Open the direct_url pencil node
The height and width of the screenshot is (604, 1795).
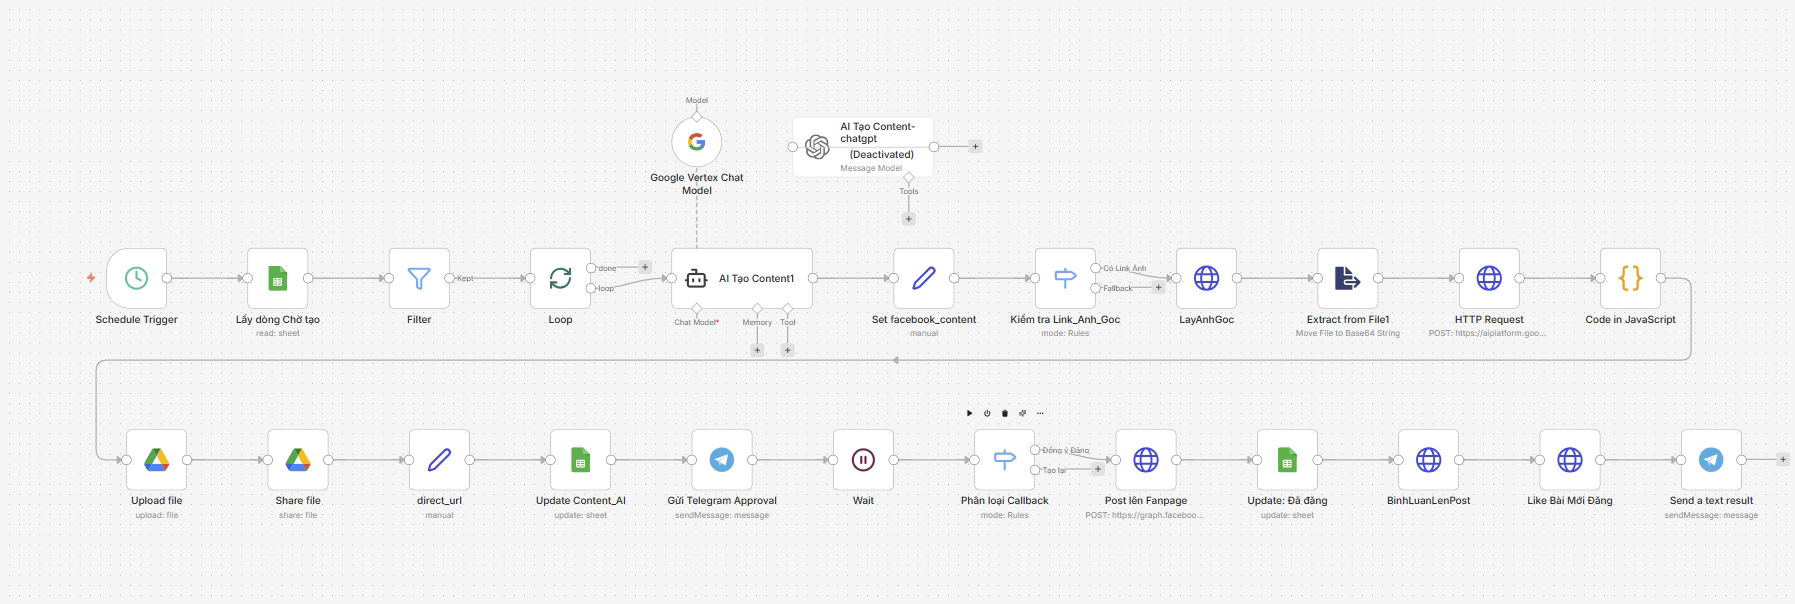[439, 460]
